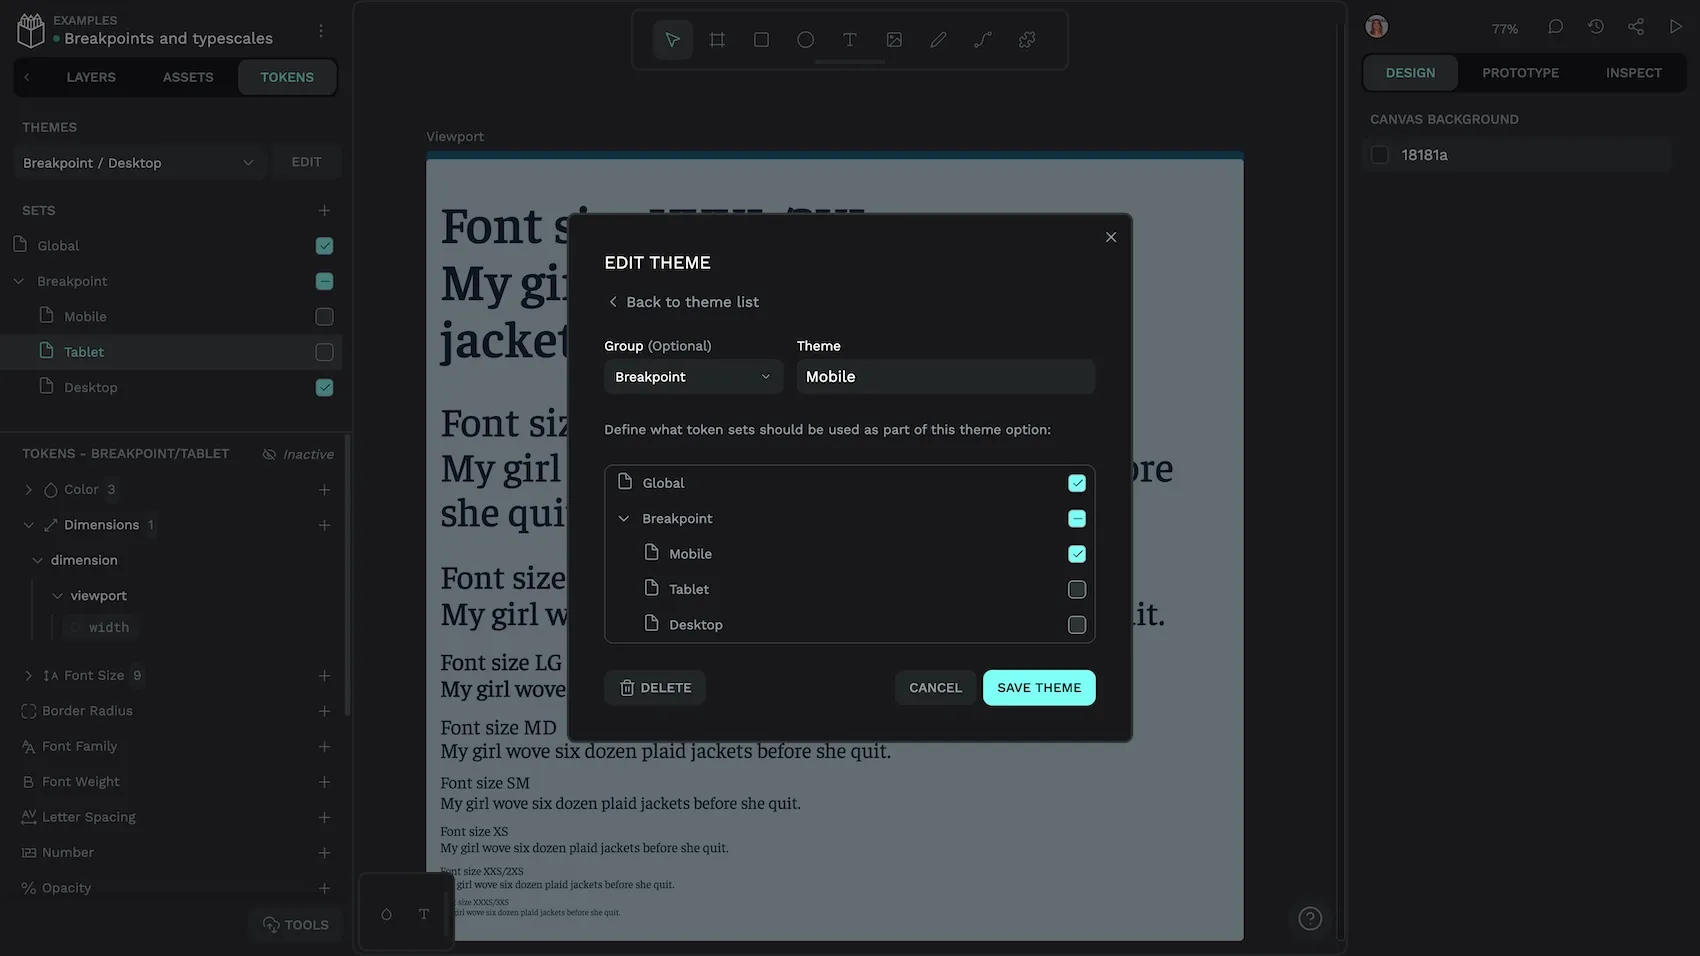This screenshot has width=1700, height=956.
Task: Open the Inspect tab
Action: 1633,73
